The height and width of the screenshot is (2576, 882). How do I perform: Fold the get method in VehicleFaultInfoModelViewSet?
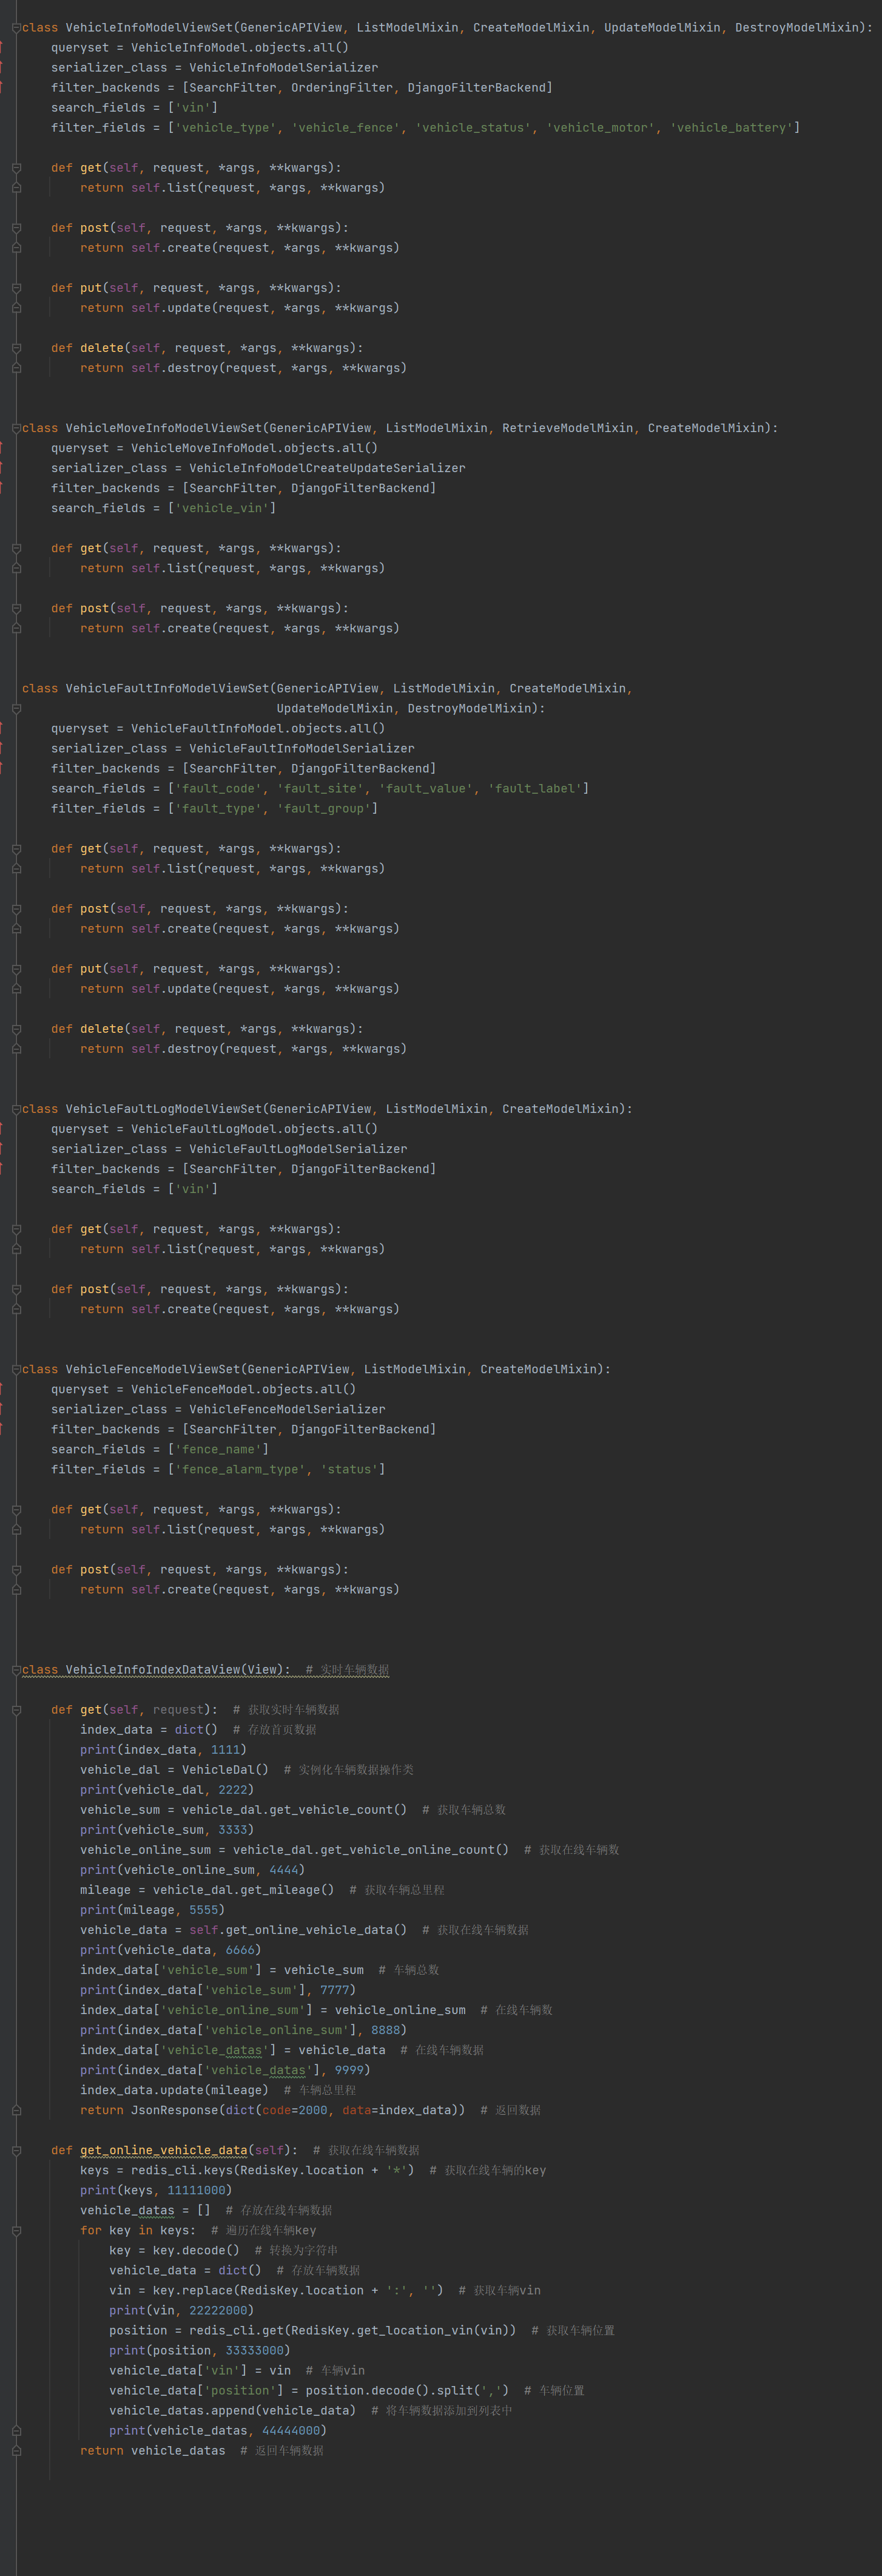(16, 849)
